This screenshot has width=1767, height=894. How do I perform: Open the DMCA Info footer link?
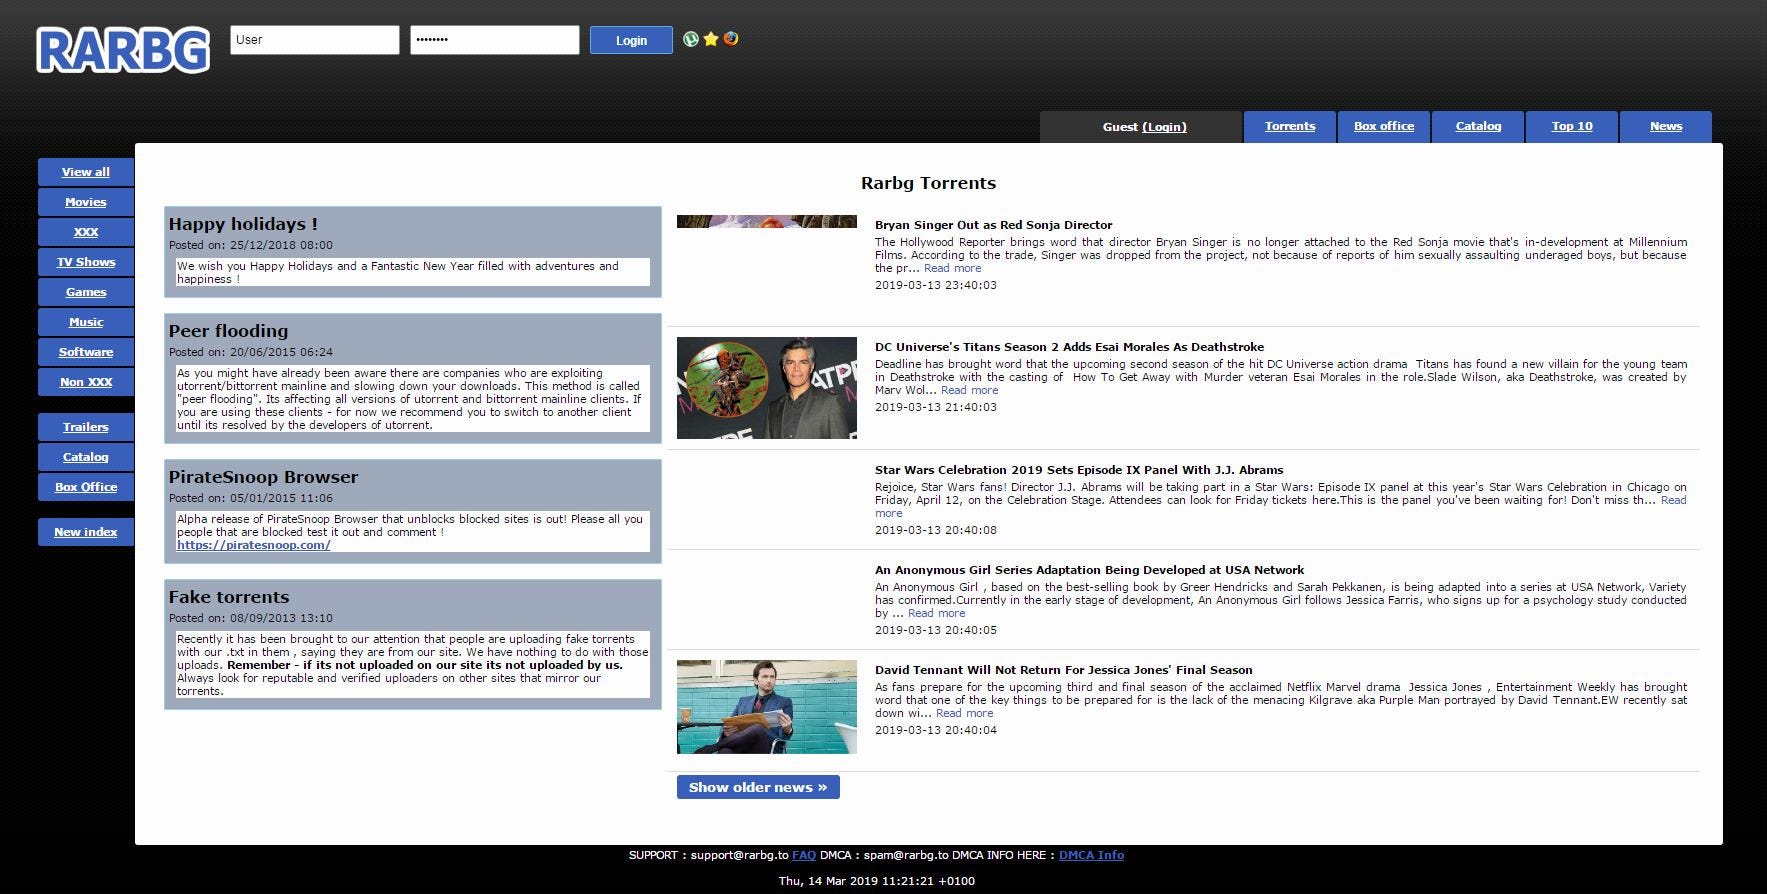1091,855
